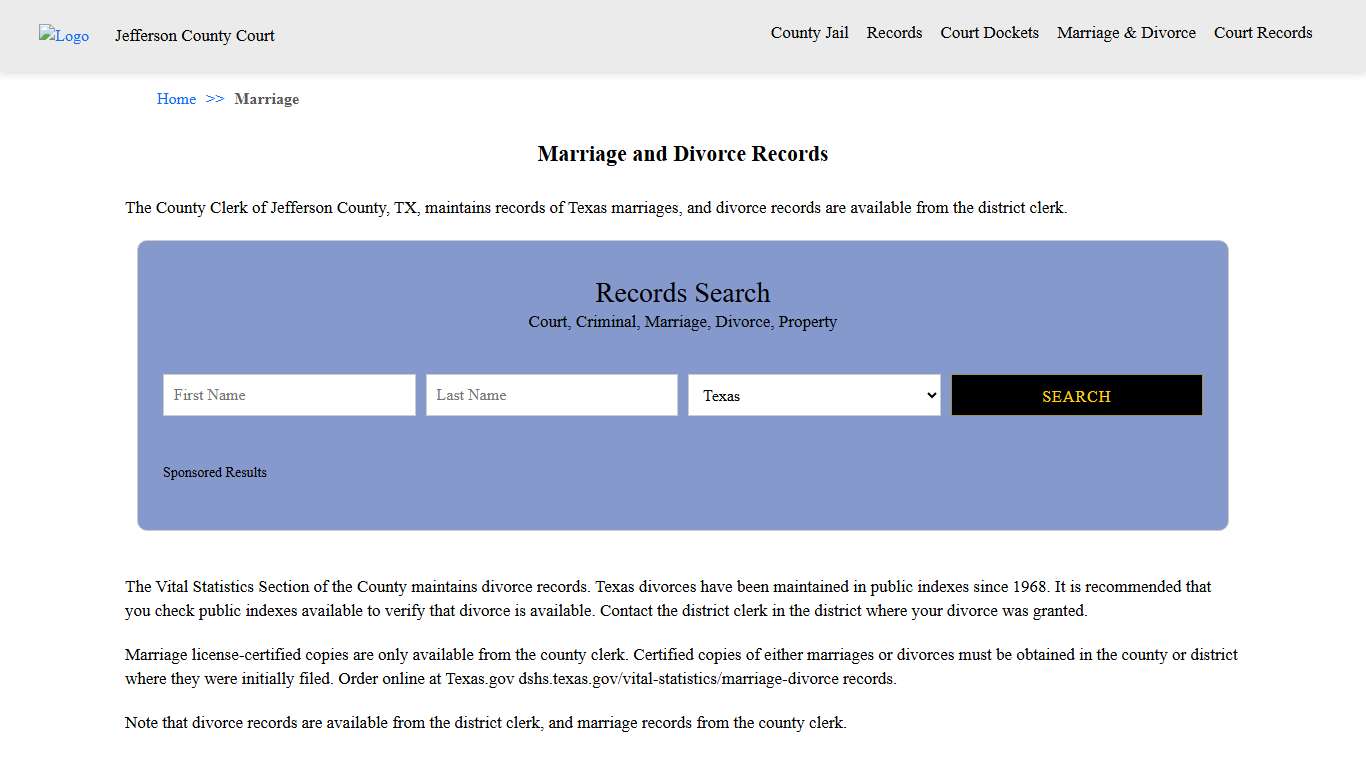The image size is (1366, 768).
Task: Click the Jefferson County Court header text
Action: pos(194,36)
